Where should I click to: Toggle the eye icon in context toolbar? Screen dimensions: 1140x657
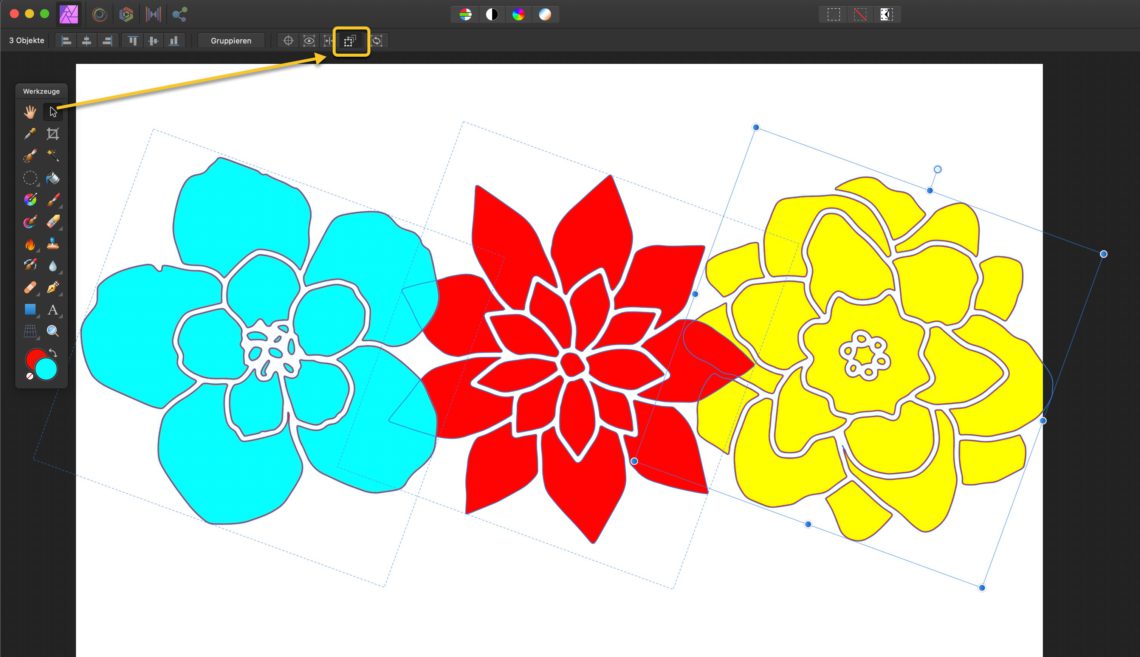(x=309, y=41)
